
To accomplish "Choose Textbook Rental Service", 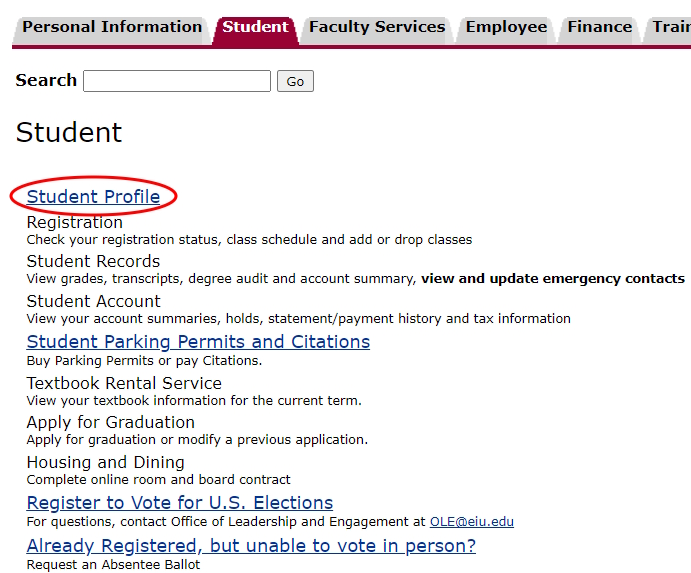I will (124, 383).
